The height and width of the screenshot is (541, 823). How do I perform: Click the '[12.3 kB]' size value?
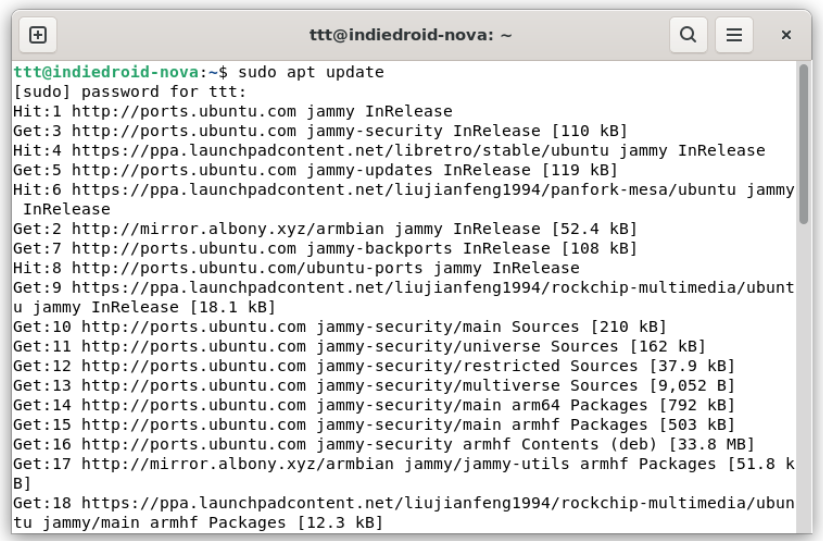tap(340, 523)
